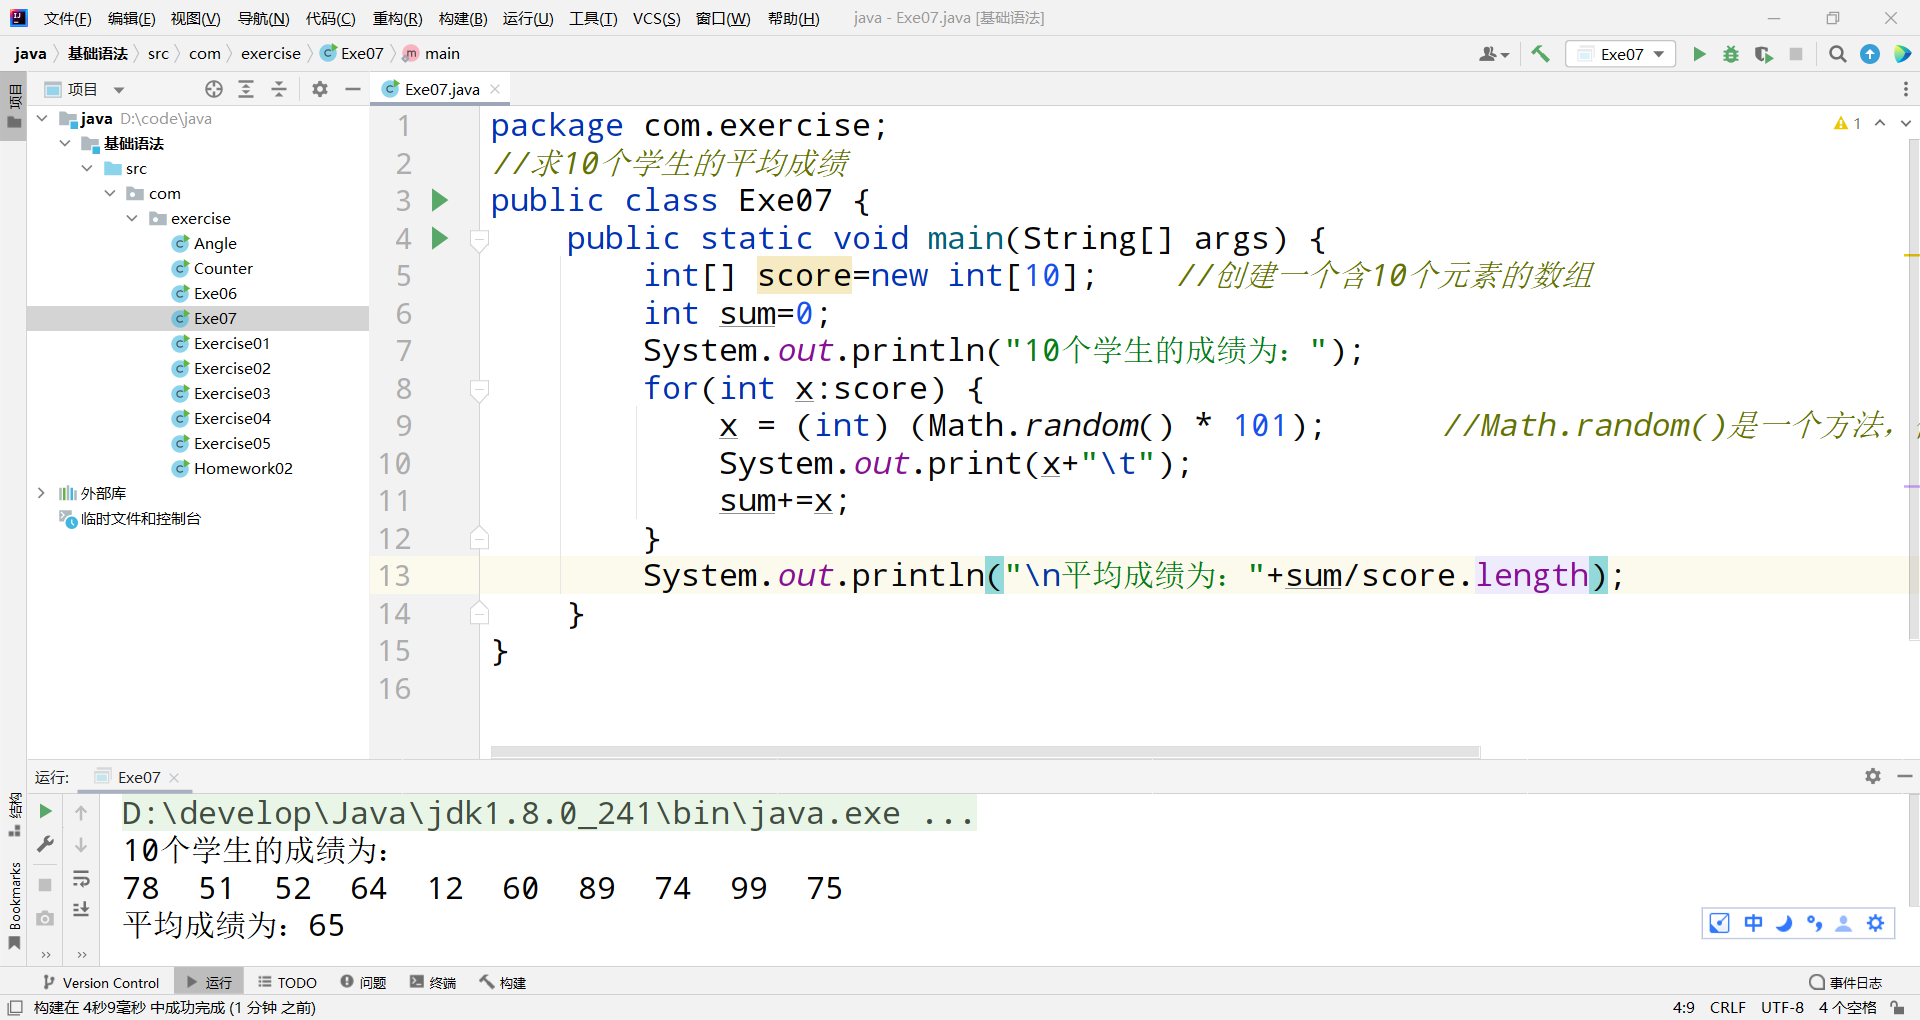Viewport: 1920px width, 1020px height.
Task: Click the Build project hammer icon
Action: point(1540,54)
